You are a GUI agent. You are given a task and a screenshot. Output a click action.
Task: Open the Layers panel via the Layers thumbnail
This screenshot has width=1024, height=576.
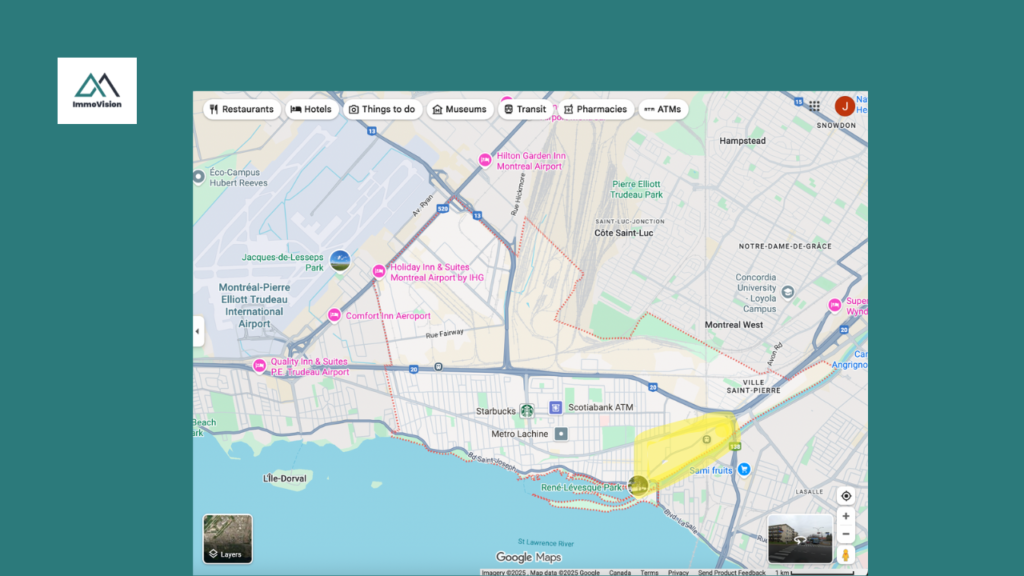[226, 539]
